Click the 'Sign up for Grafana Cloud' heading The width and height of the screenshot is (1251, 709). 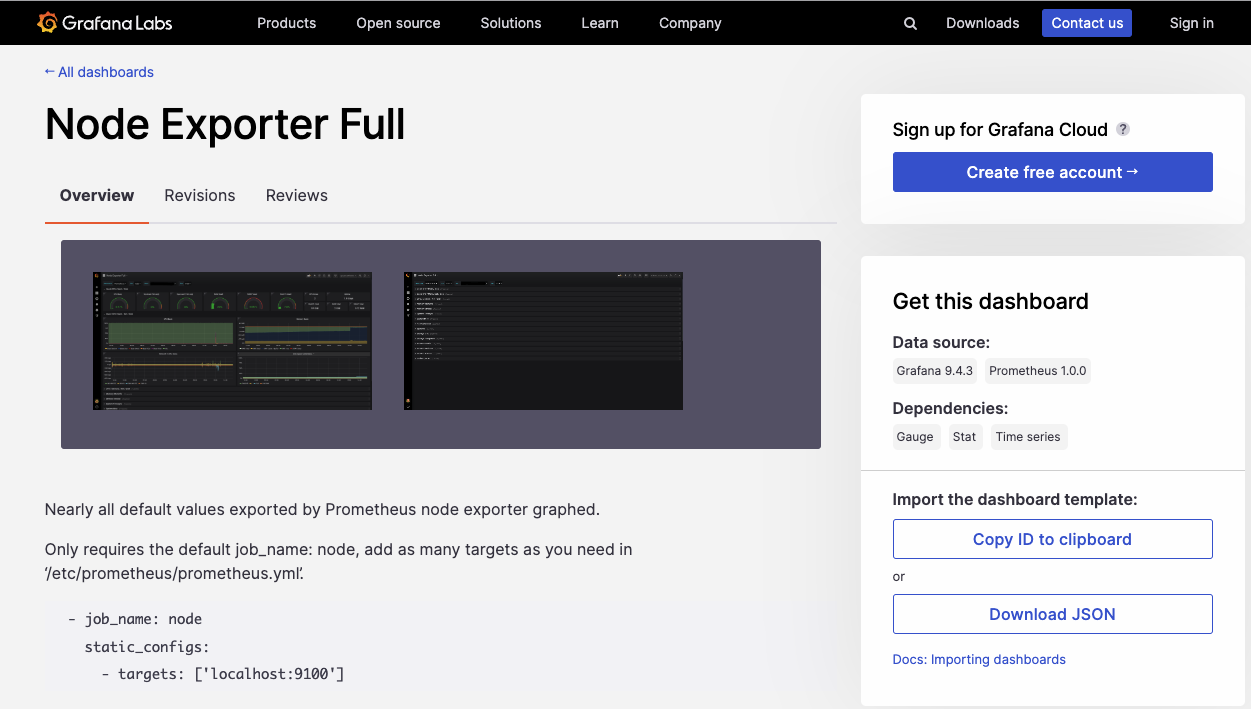coord(1000,130)
